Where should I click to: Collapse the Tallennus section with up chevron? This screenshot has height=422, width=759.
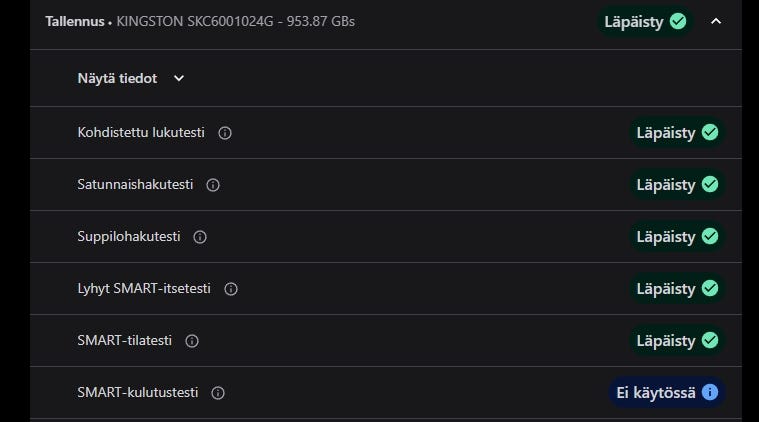(x=716, y=21)
